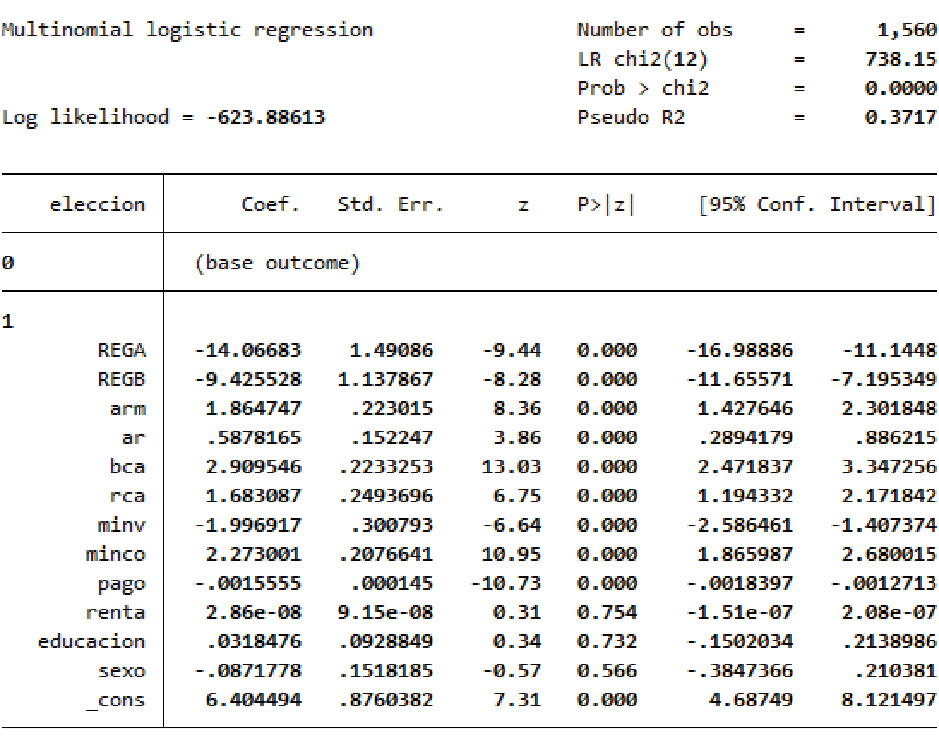This screenshot has height=744, width=939.
Task: Click the Log likelihood value -623.88613
Action: (x=265, y=117)
